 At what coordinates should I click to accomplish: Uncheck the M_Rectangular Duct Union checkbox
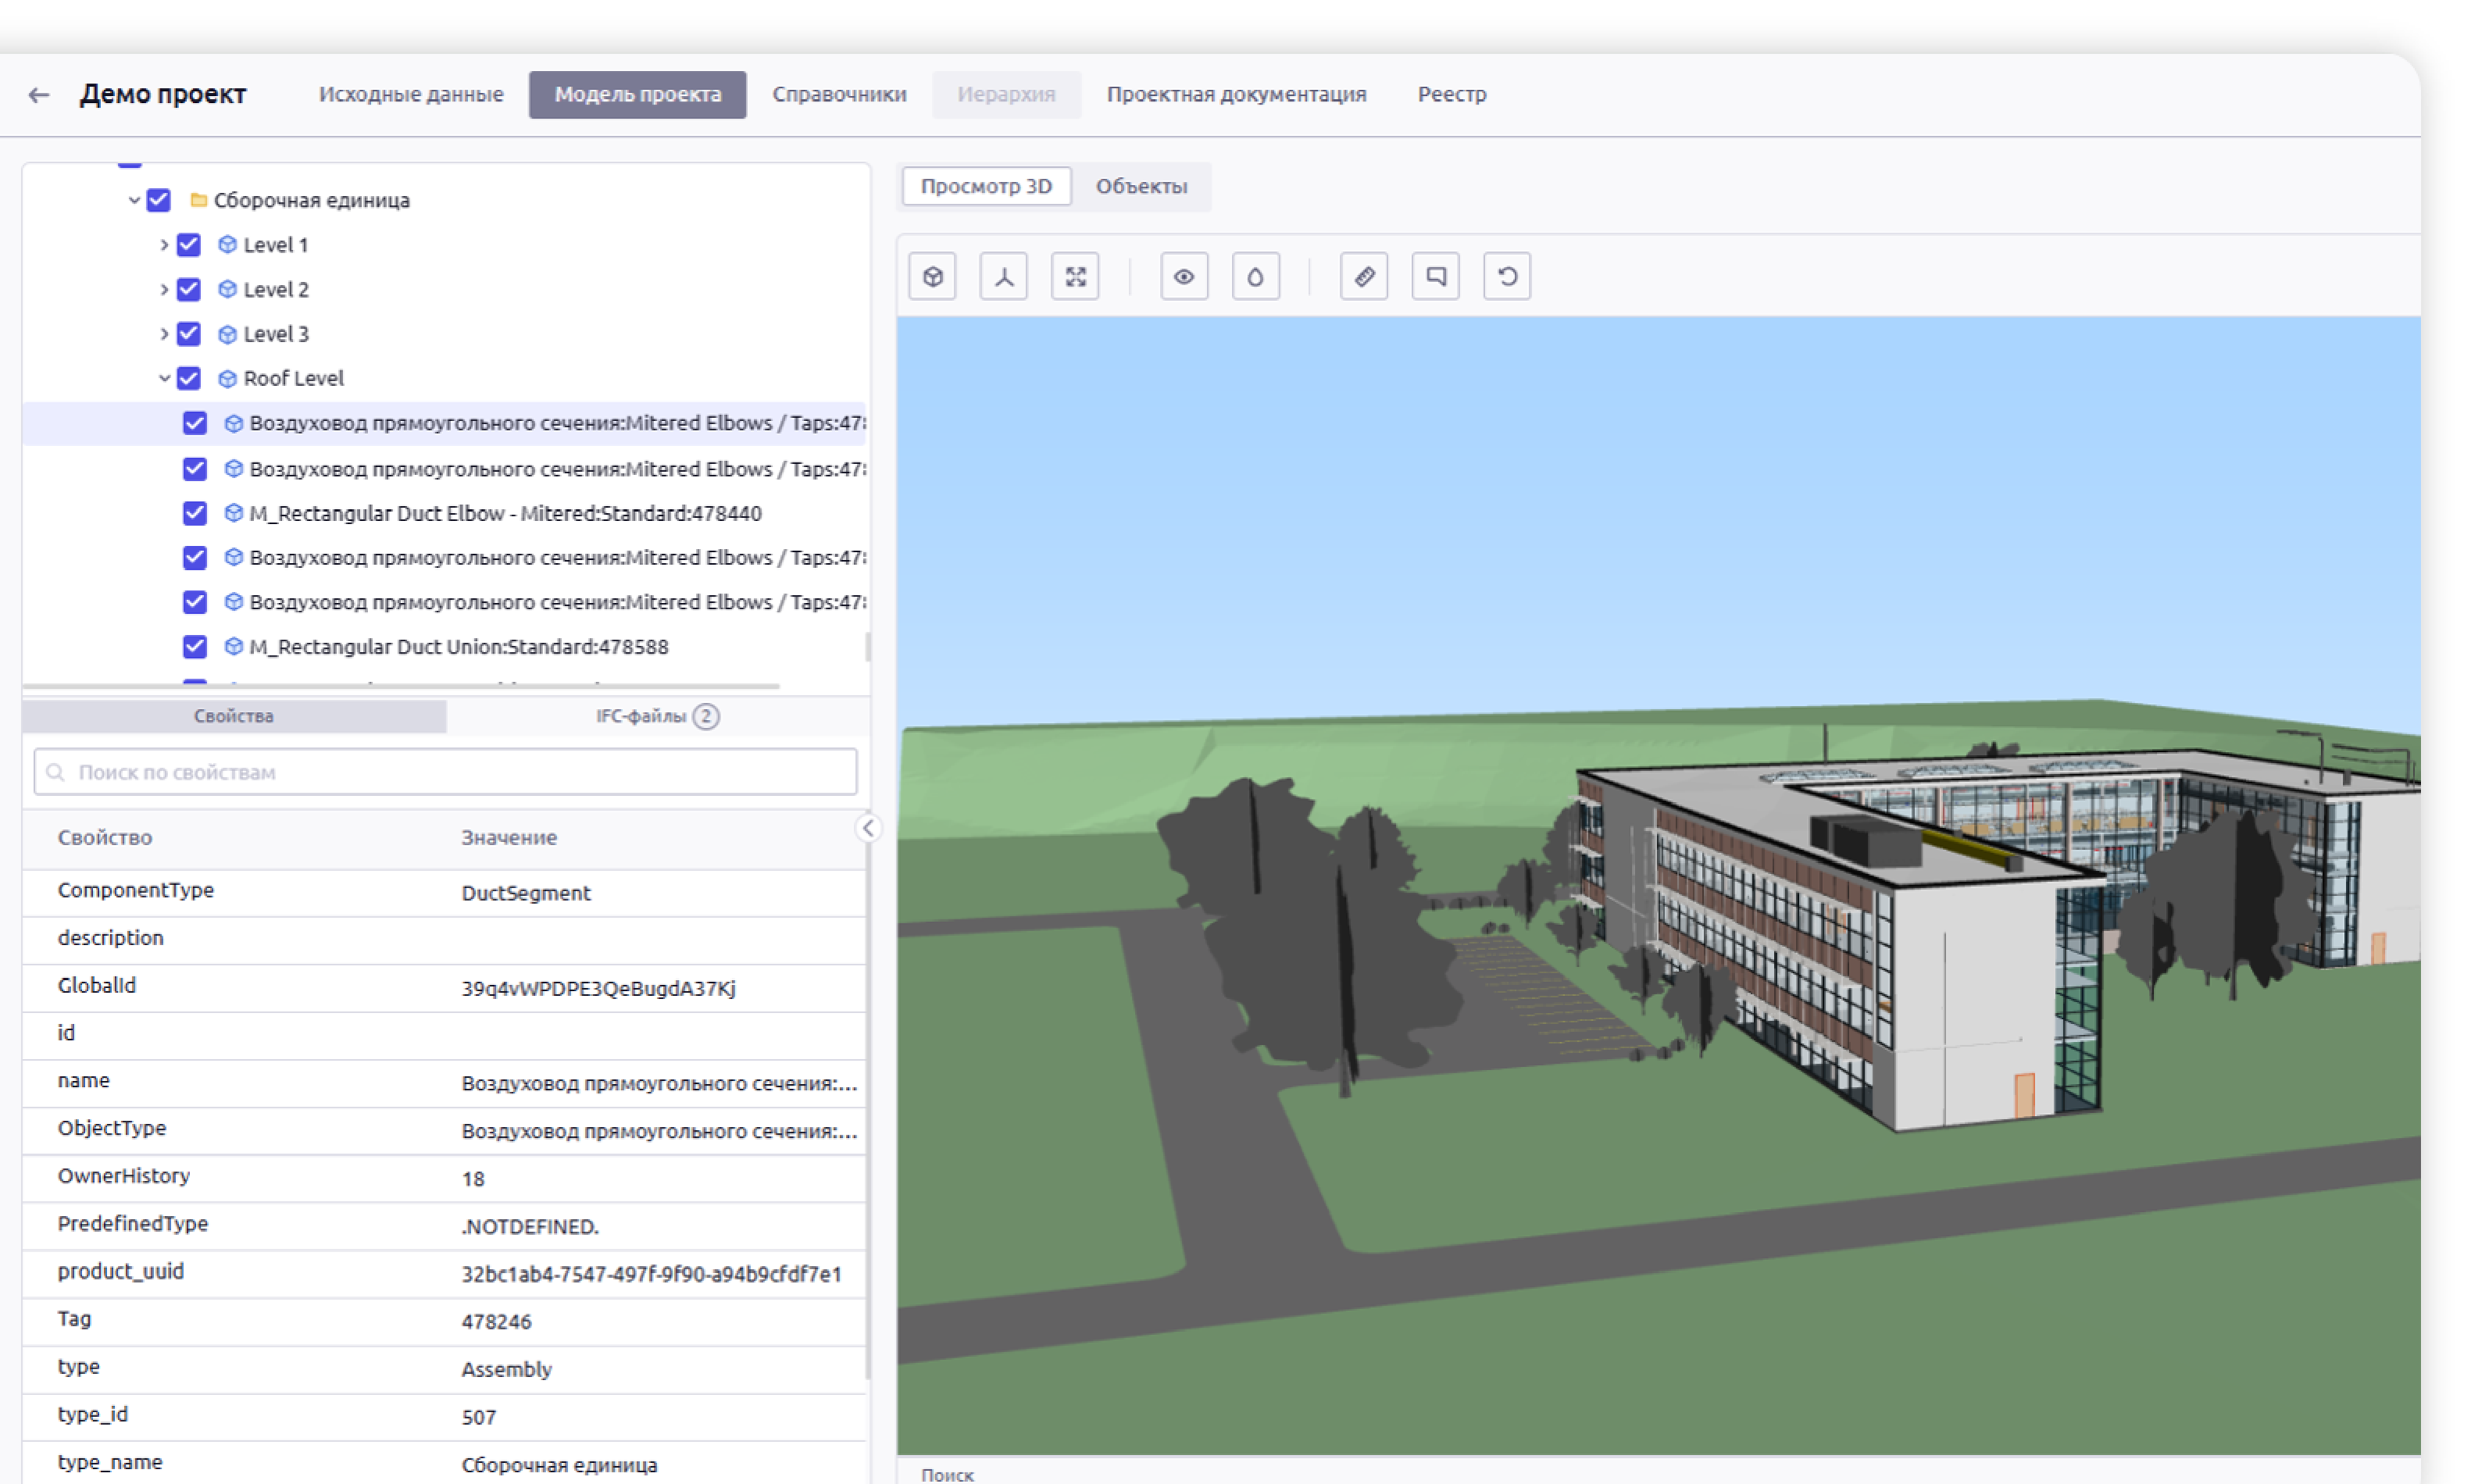[194, 646]
